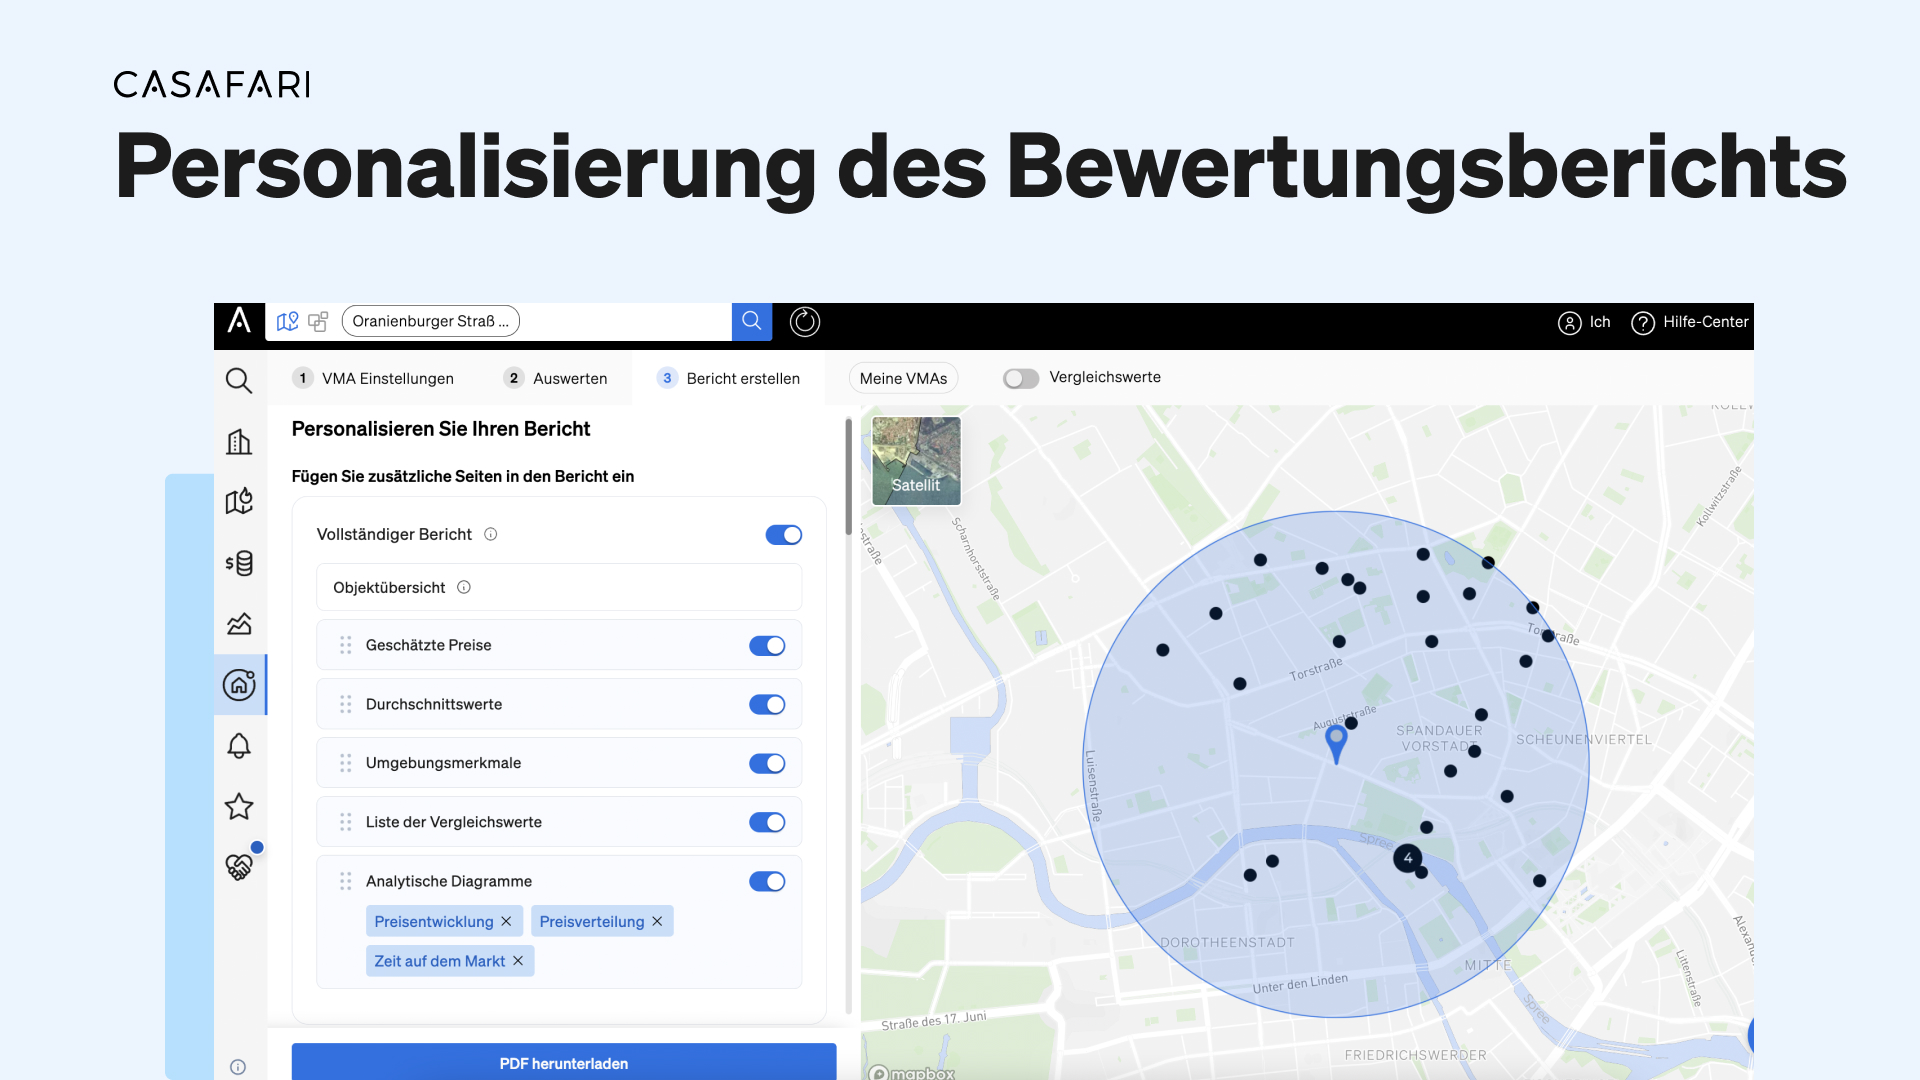Open the sidebar search magnifier icon
1920x1080 pixels.
coord(239,381)
